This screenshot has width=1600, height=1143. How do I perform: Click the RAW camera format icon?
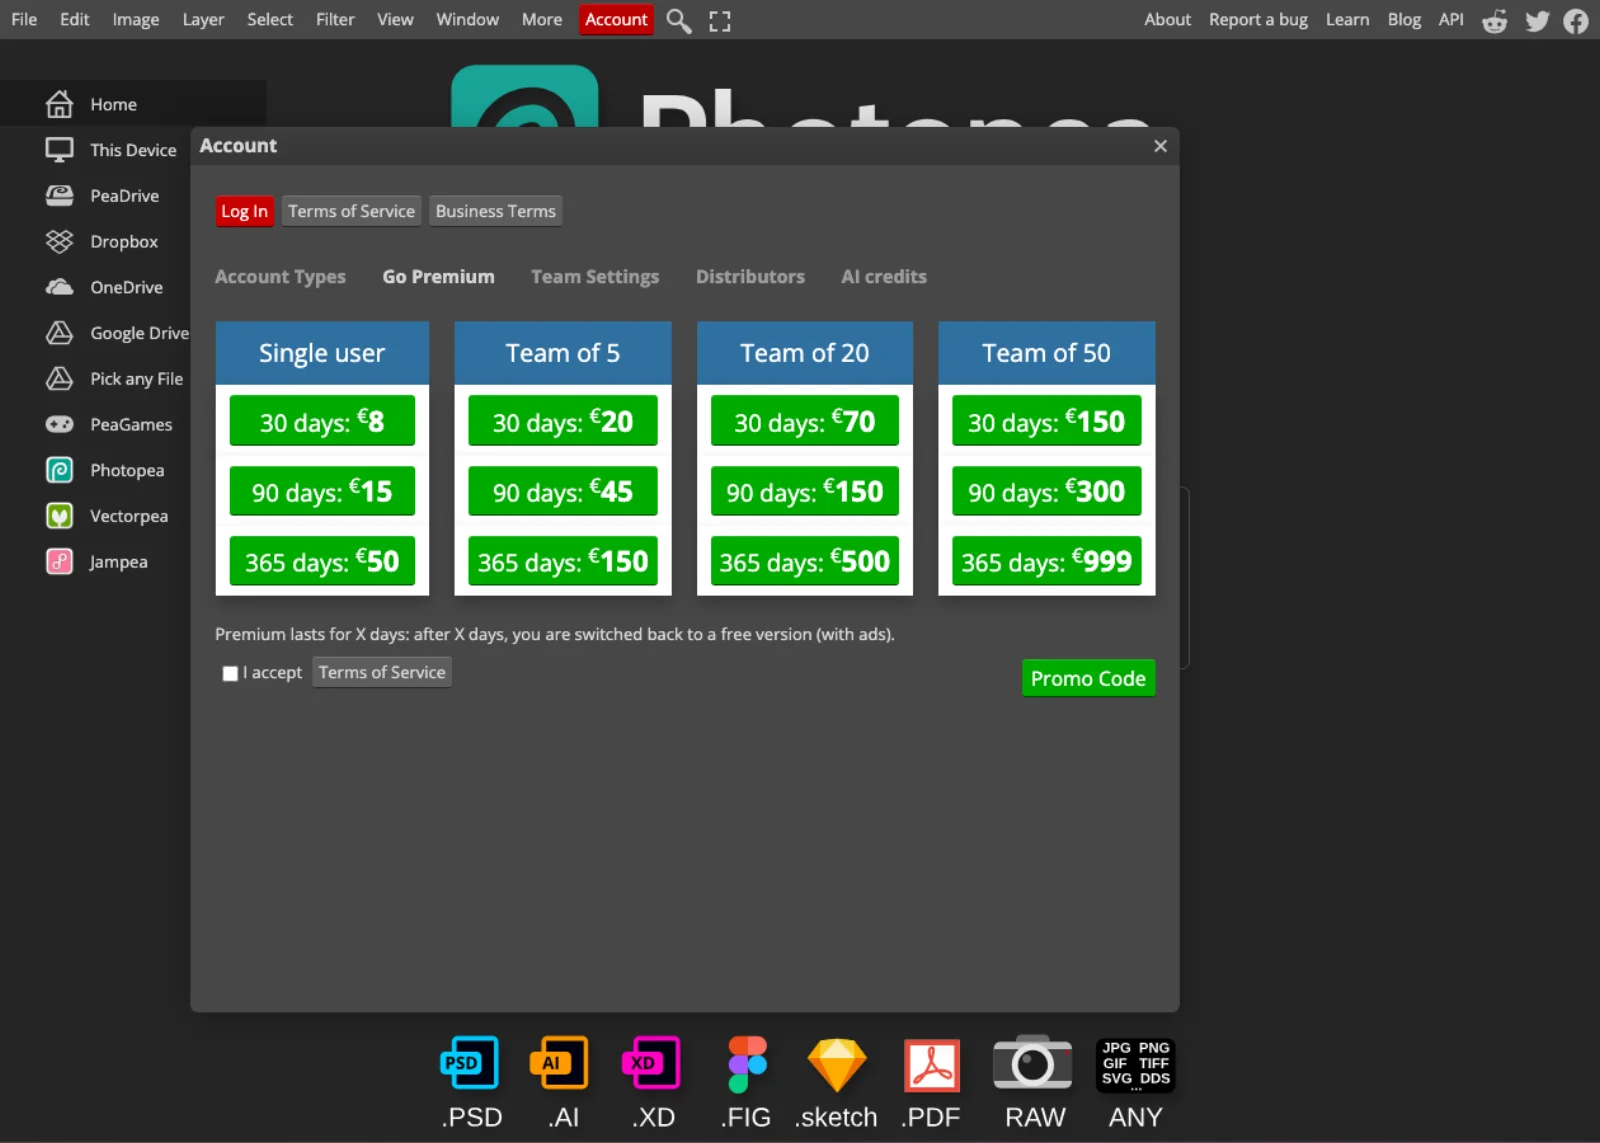(x=1032, y=1062)
